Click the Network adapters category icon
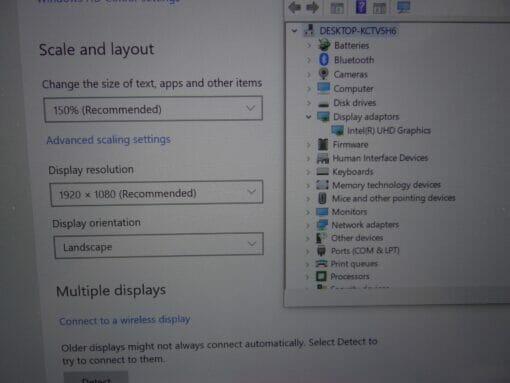 pos(322,225)
